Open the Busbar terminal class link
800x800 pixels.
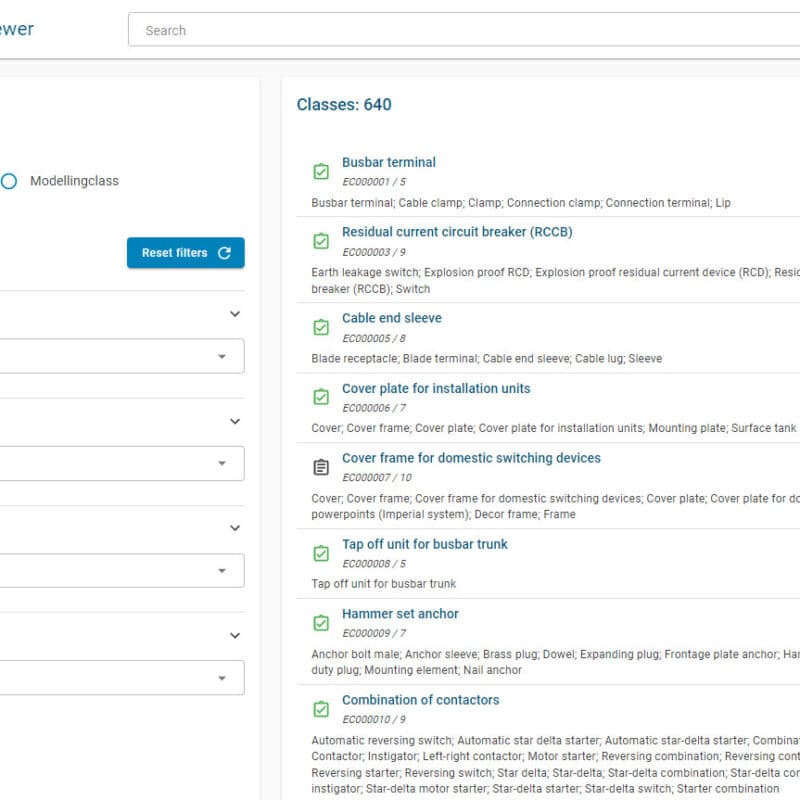[x=389, y=162]
